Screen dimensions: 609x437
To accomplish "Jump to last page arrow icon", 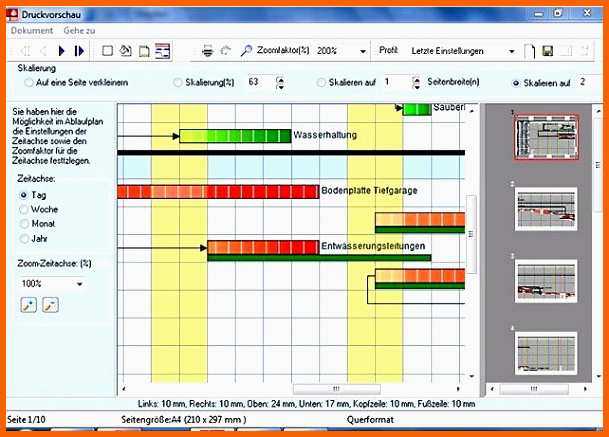I will coord(79,51).
